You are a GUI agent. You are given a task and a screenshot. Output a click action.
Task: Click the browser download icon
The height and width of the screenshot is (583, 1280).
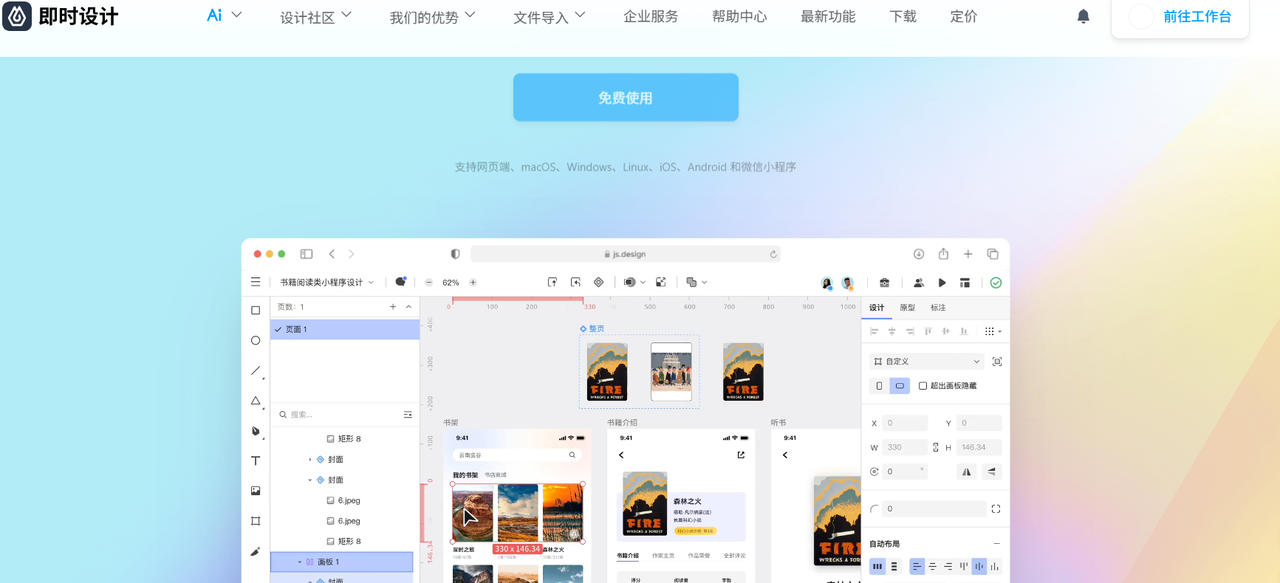point(918,254)
